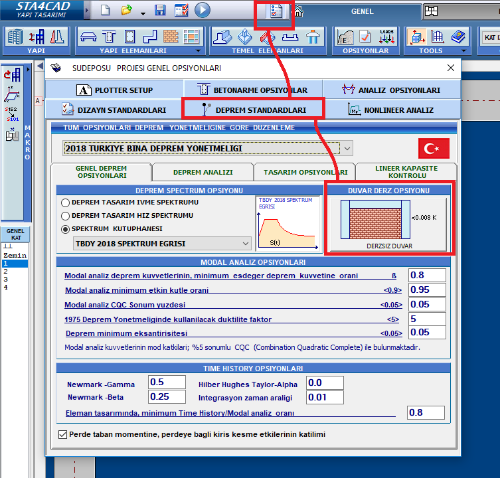500x478 pixels.
Task: Select brick wall icon in YAPI ELEMANLARI
Action: (171, 37)
